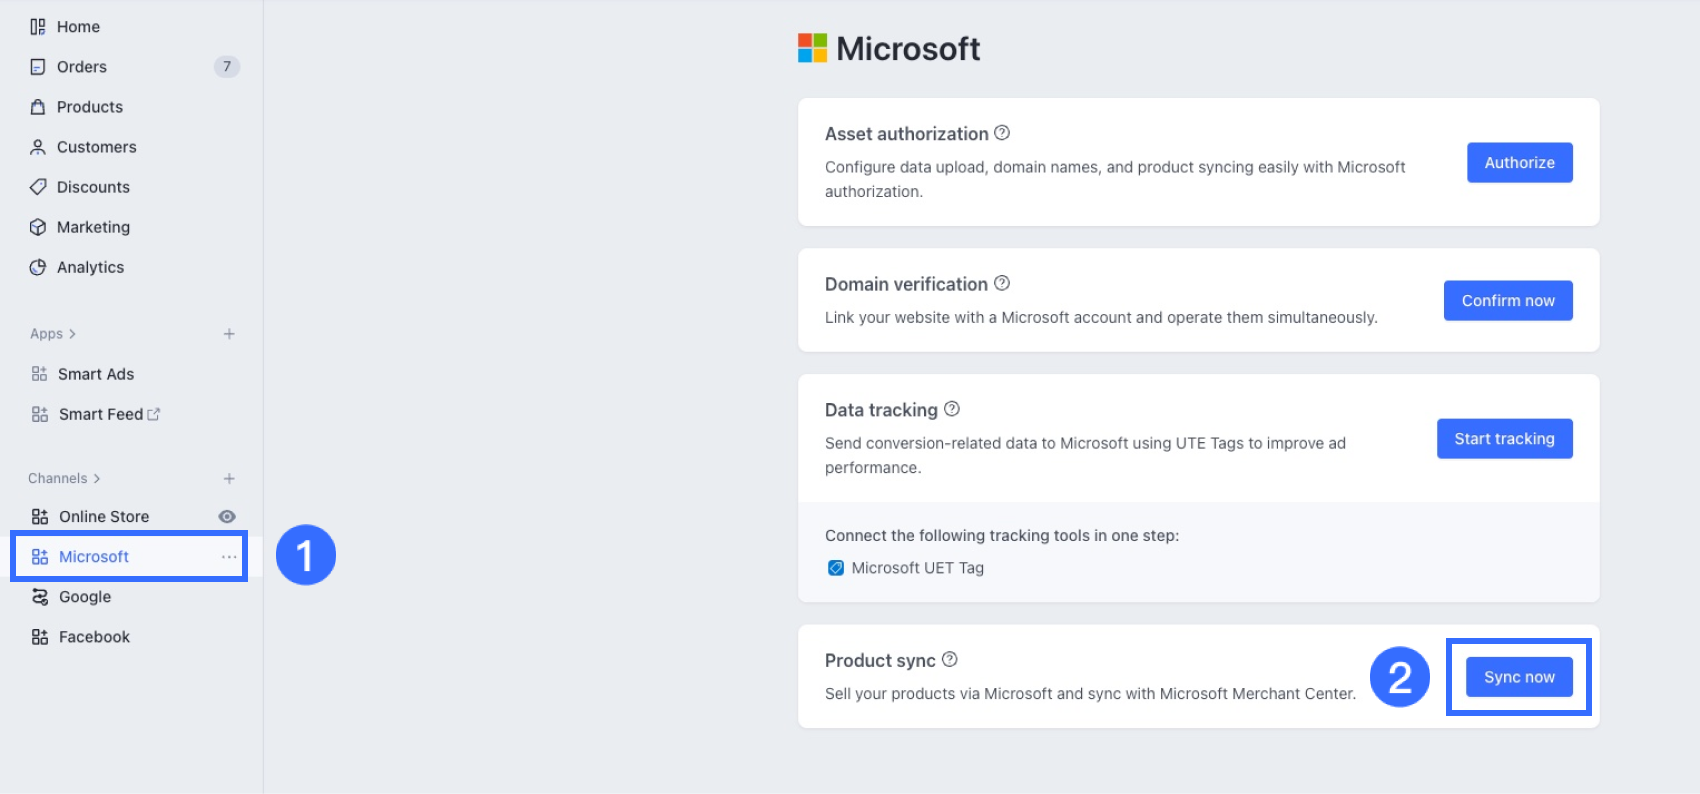Click the Product sync help icon

click(x=950, y=659)
